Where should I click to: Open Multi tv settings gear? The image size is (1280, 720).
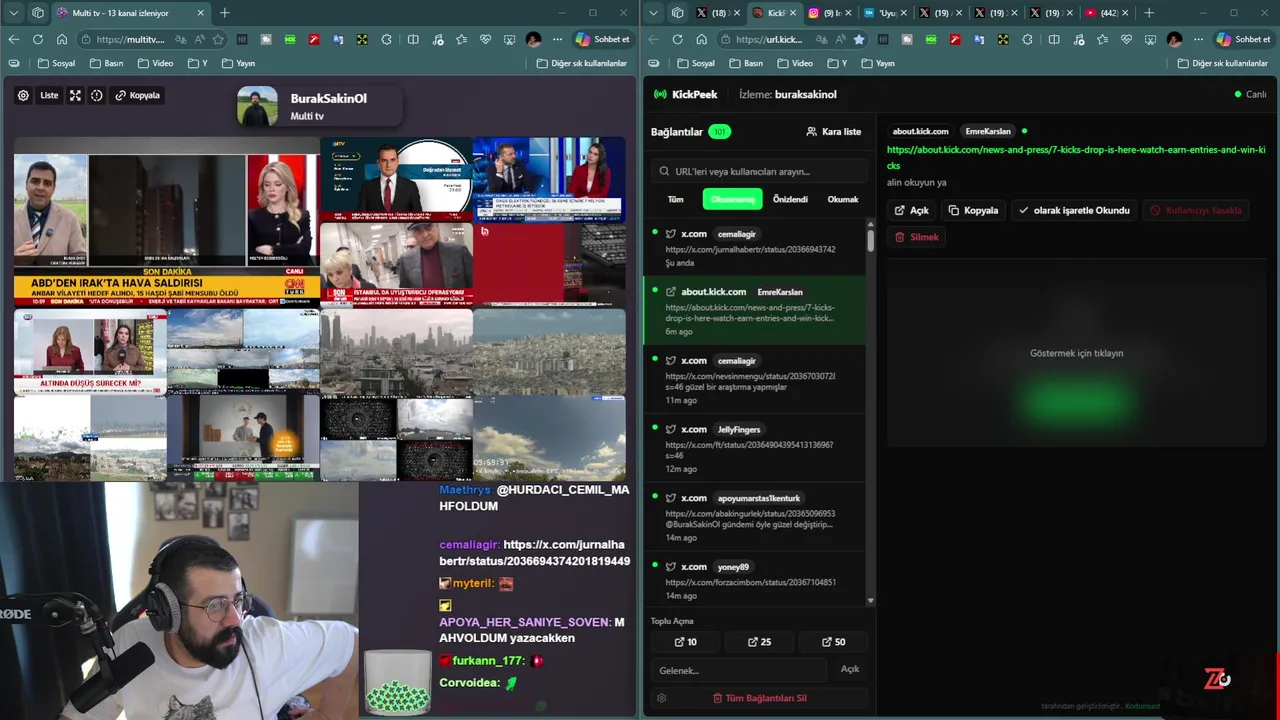pyautogui.click(x=23, y=96)
